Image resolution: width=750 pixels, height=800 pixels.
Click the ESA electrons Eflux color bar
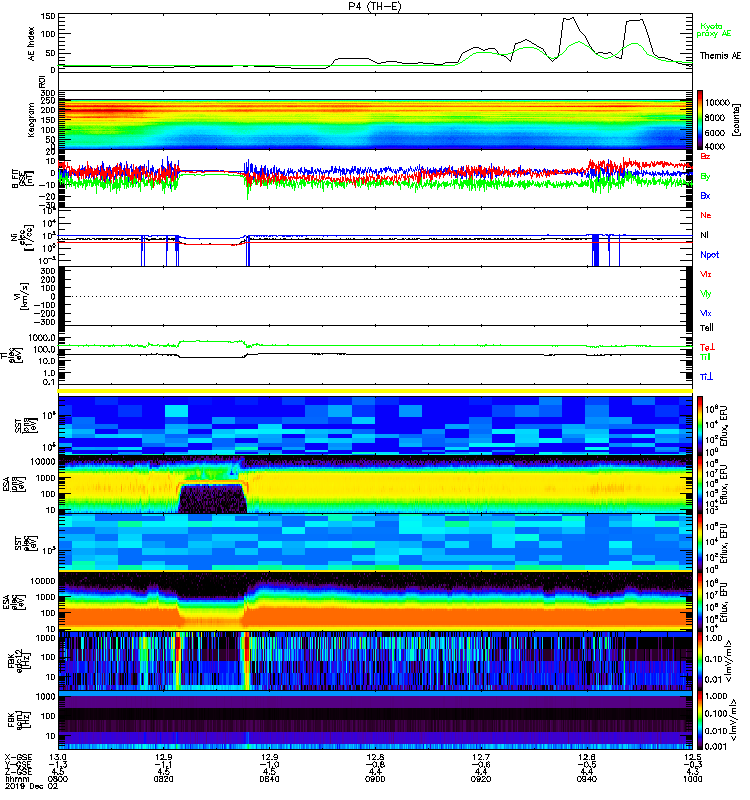point(700,601)
